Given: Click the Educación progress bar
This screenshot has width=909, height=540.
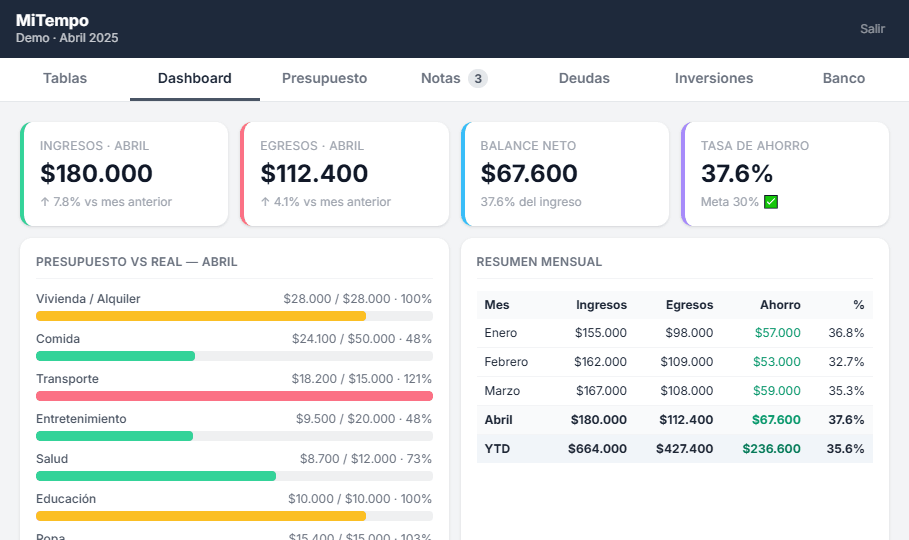Looking at the screenshot, I should tap(234, 516).
